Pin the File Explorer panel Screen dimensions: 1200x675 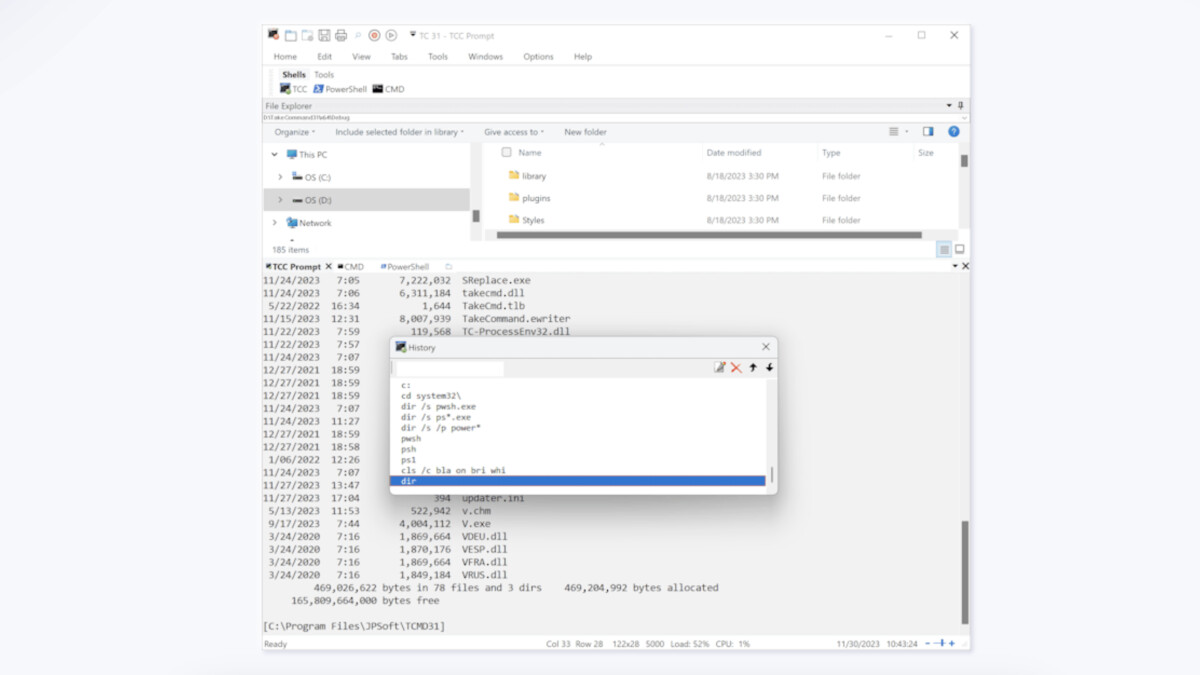(961, 105)
